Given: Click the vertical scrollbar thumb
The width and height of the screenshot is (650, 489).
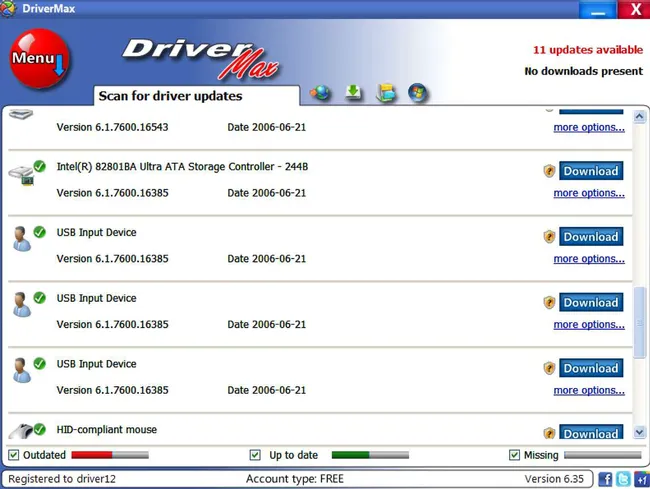Looking at the screenshot, I should click(639, 322).
